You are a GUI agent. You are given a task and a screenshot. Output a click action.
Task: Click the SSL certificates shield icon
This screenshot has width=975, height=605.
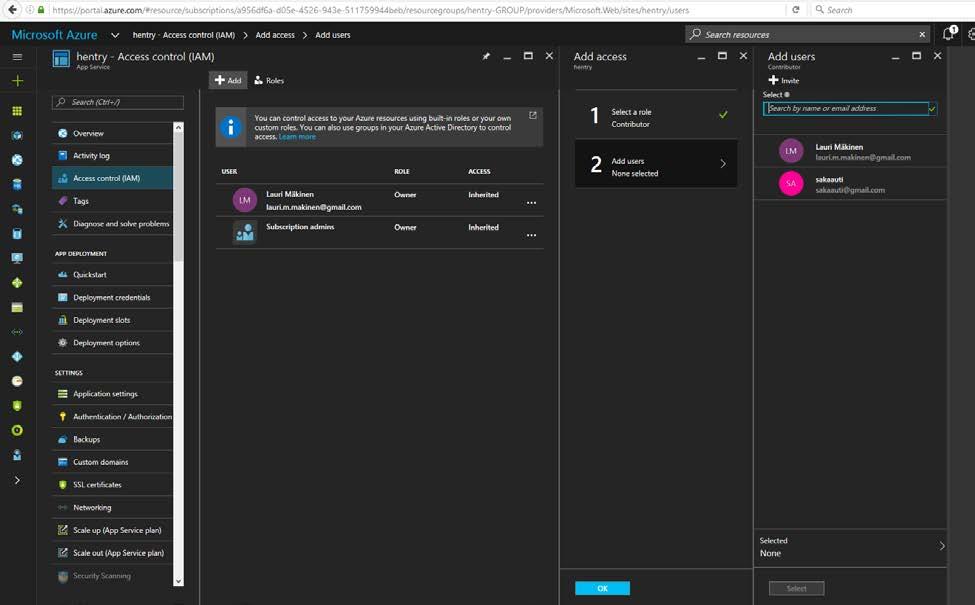tap(62, 484)
